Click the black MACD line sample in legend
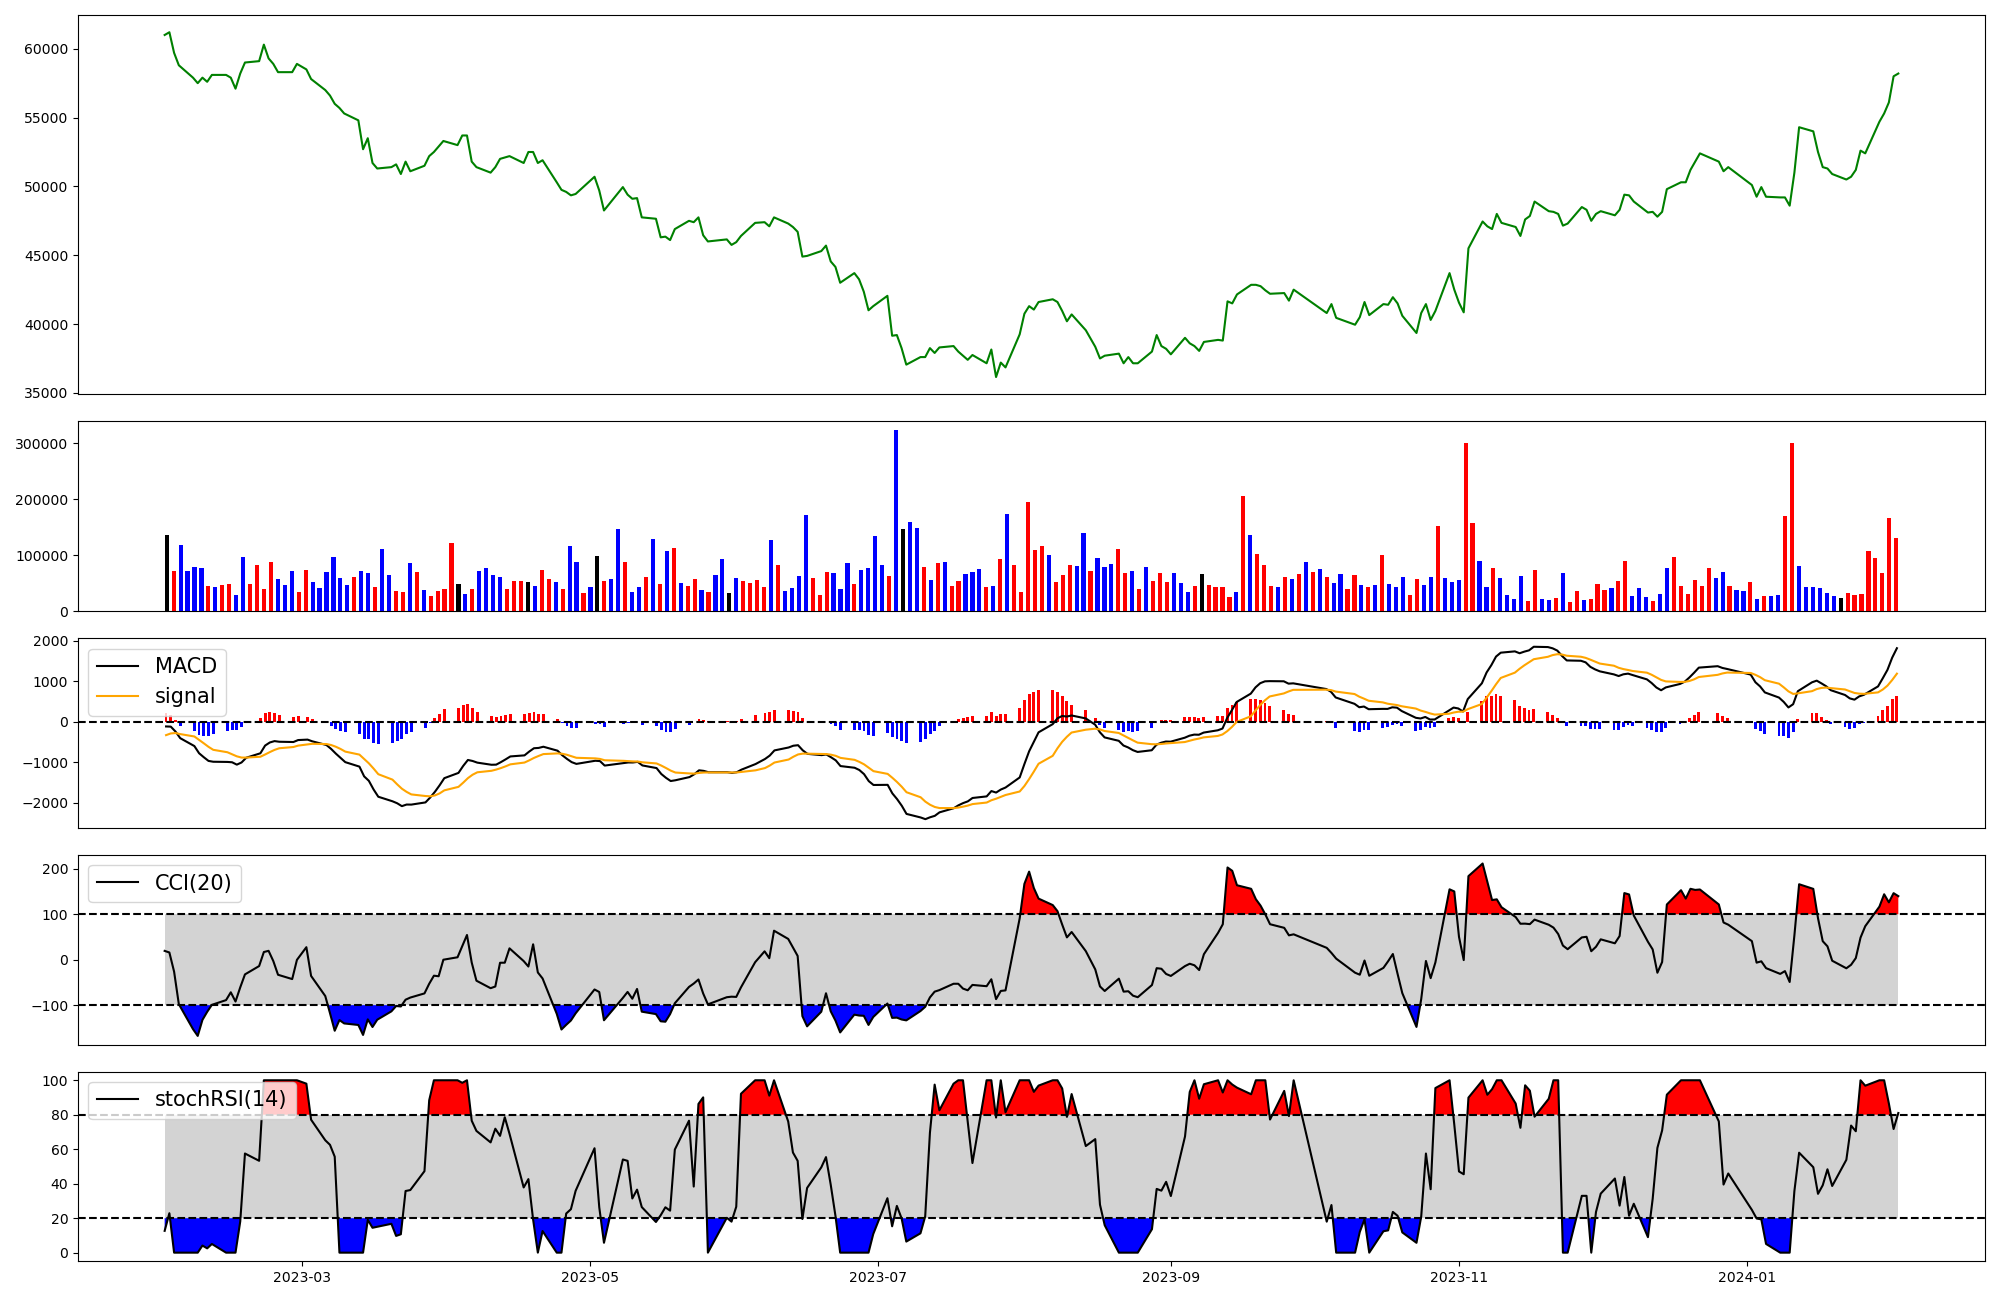 [x=120, y=667]
